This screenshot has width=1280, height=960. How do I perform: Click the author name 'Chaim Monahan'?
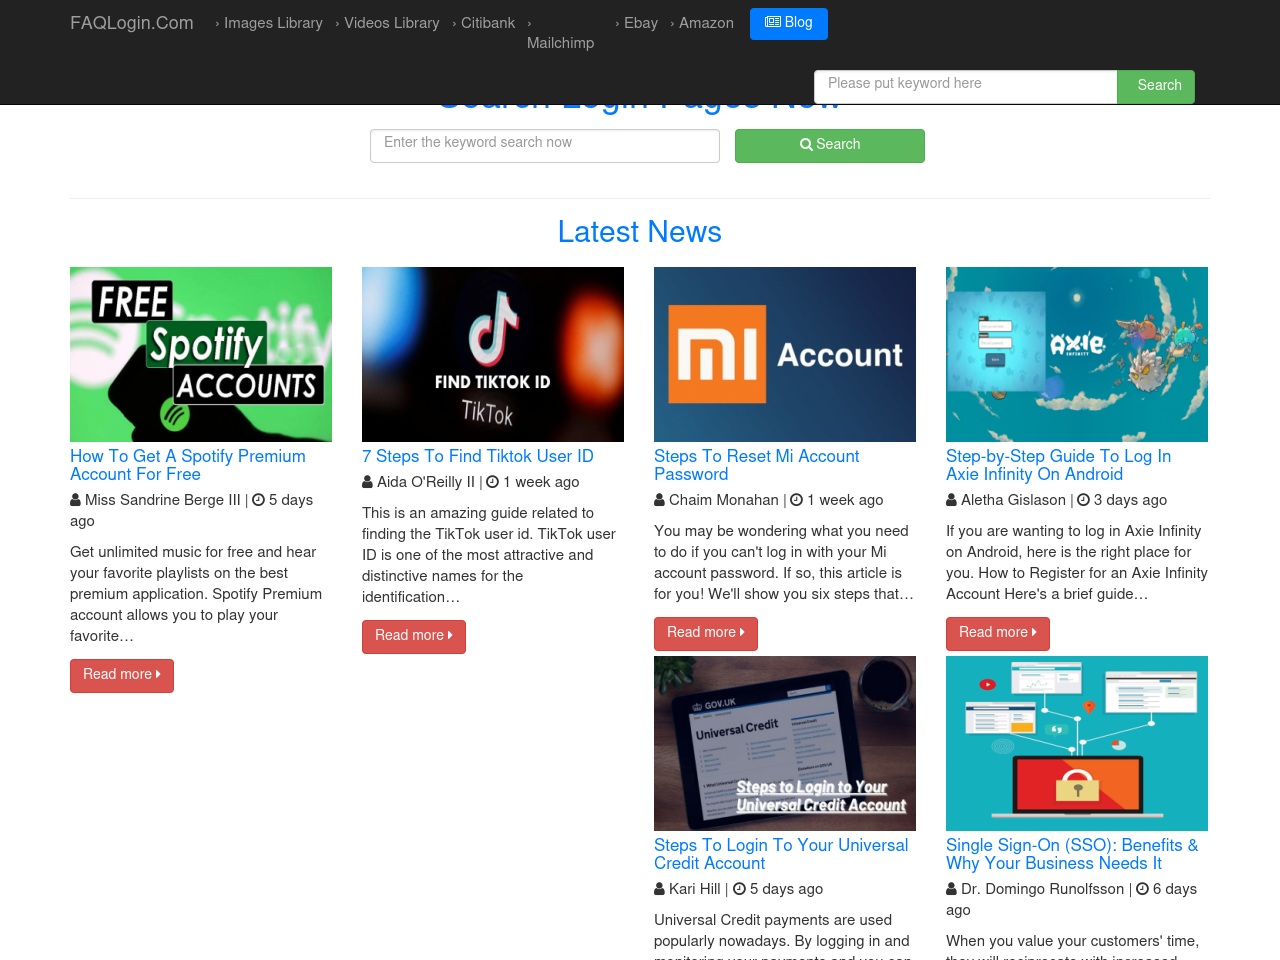click(x=724, y=500)
